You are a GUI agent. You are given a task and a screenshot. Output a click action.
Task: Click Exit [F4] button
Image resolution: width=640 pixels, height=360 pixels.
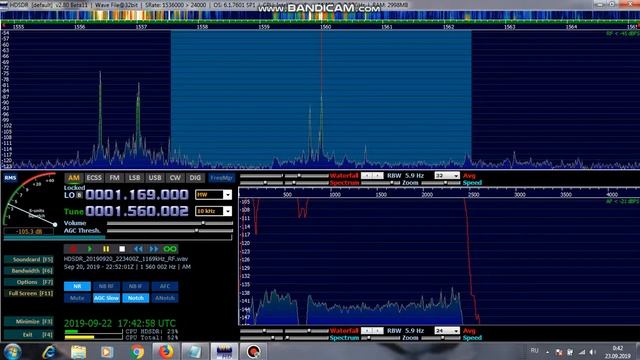pos(29,335)
